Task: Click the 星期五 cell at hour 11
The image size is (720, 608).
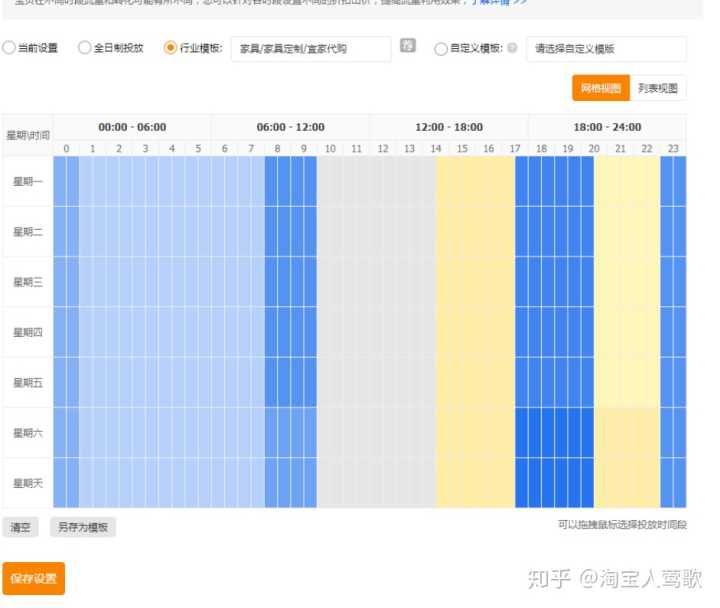Action: pos(356,382)
